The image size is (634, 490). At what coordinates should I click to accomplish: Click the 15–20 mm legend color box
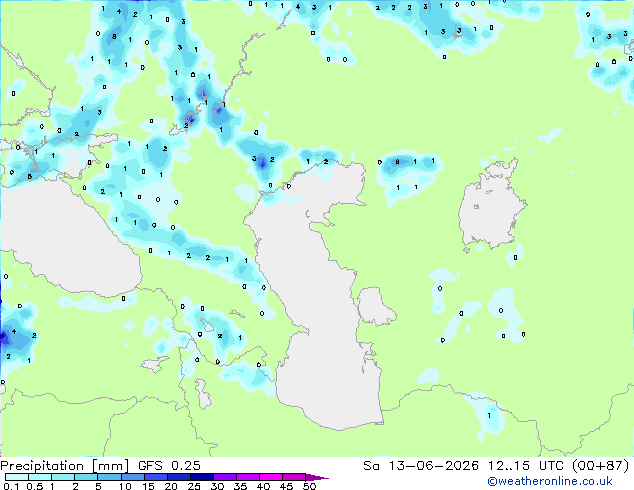[155, 477]
